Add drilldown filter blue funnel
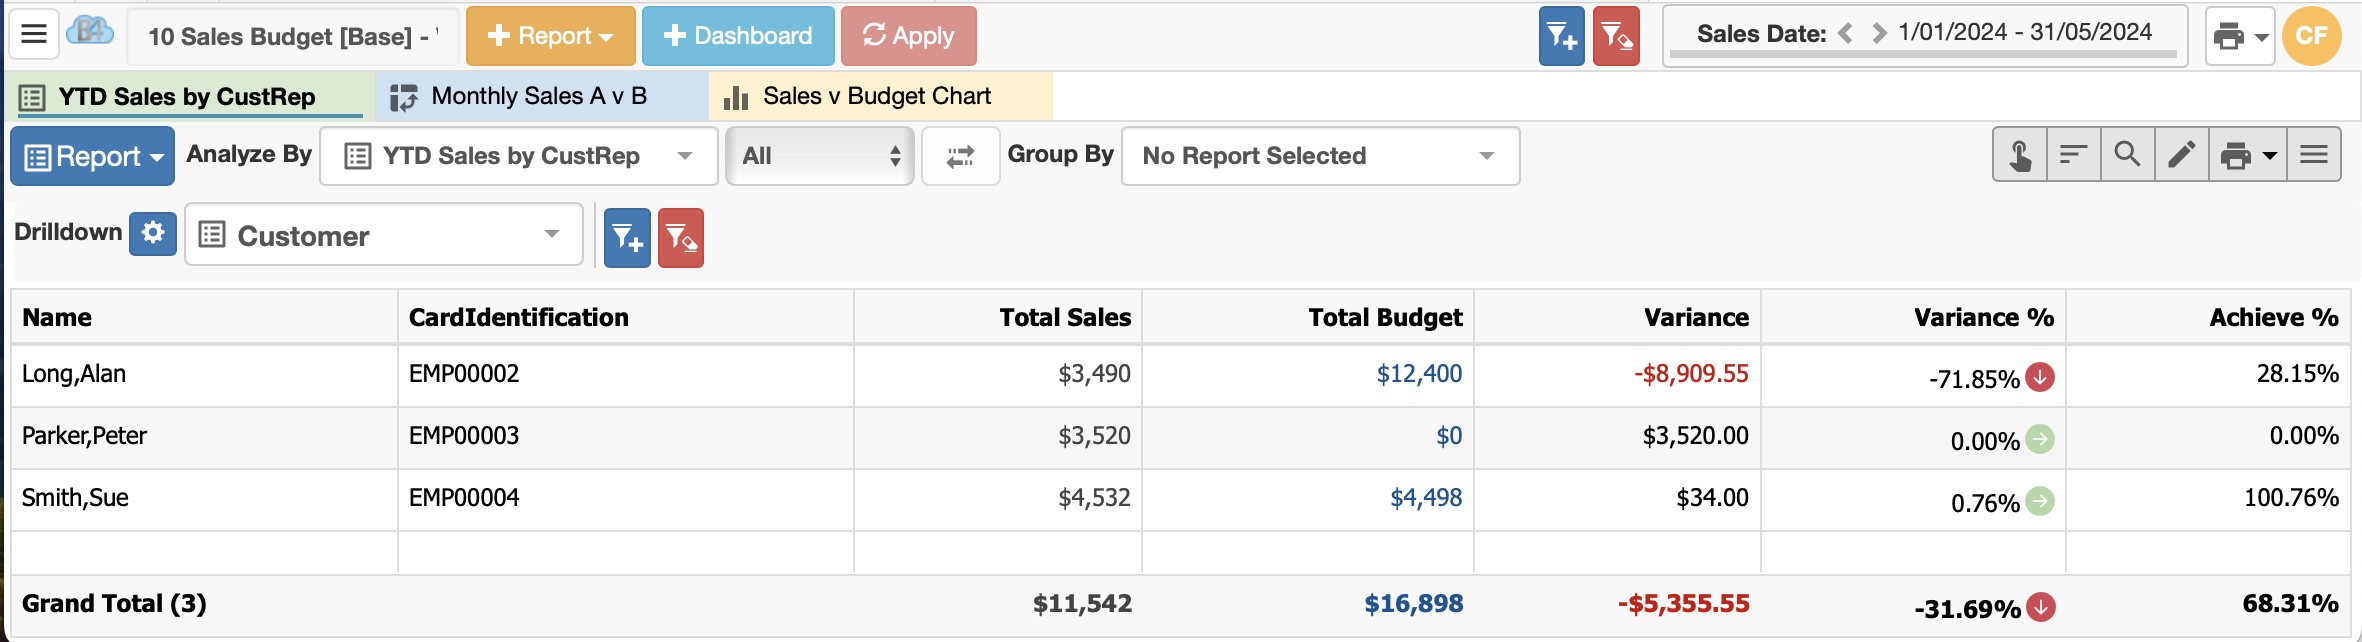Image resolution: width=2362 pixels, height=642 pixels. (x=627, y=238)
